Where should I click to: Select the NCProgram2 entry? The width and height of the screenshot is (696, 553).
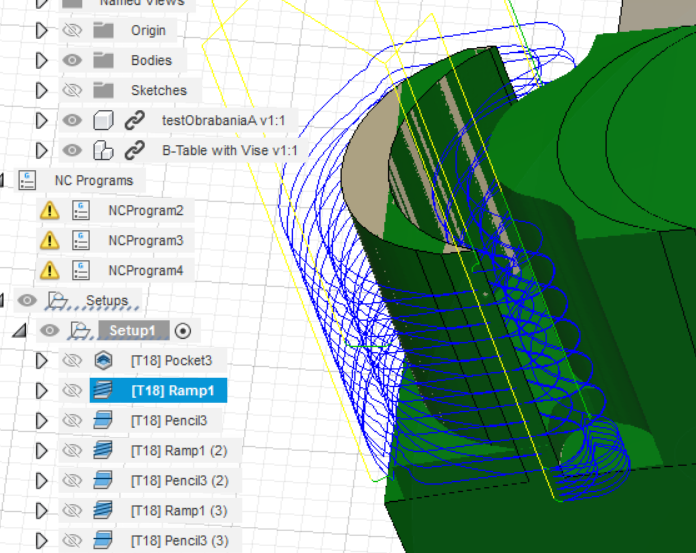146,210
